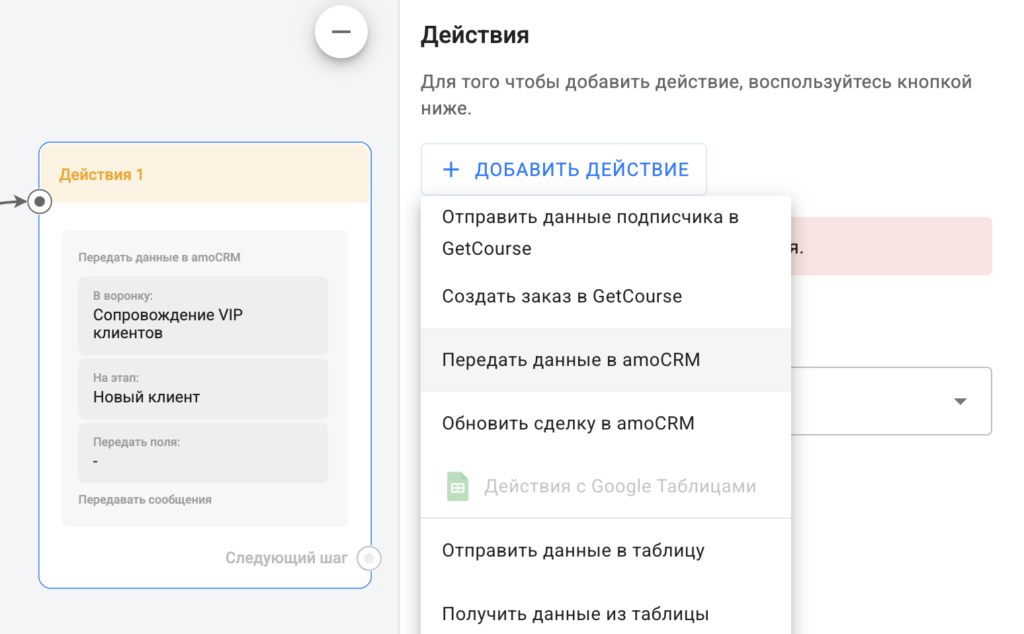1024x634 pixels.
Task: Click the Google Sheets icon in menu
Action: coord(457,487)
